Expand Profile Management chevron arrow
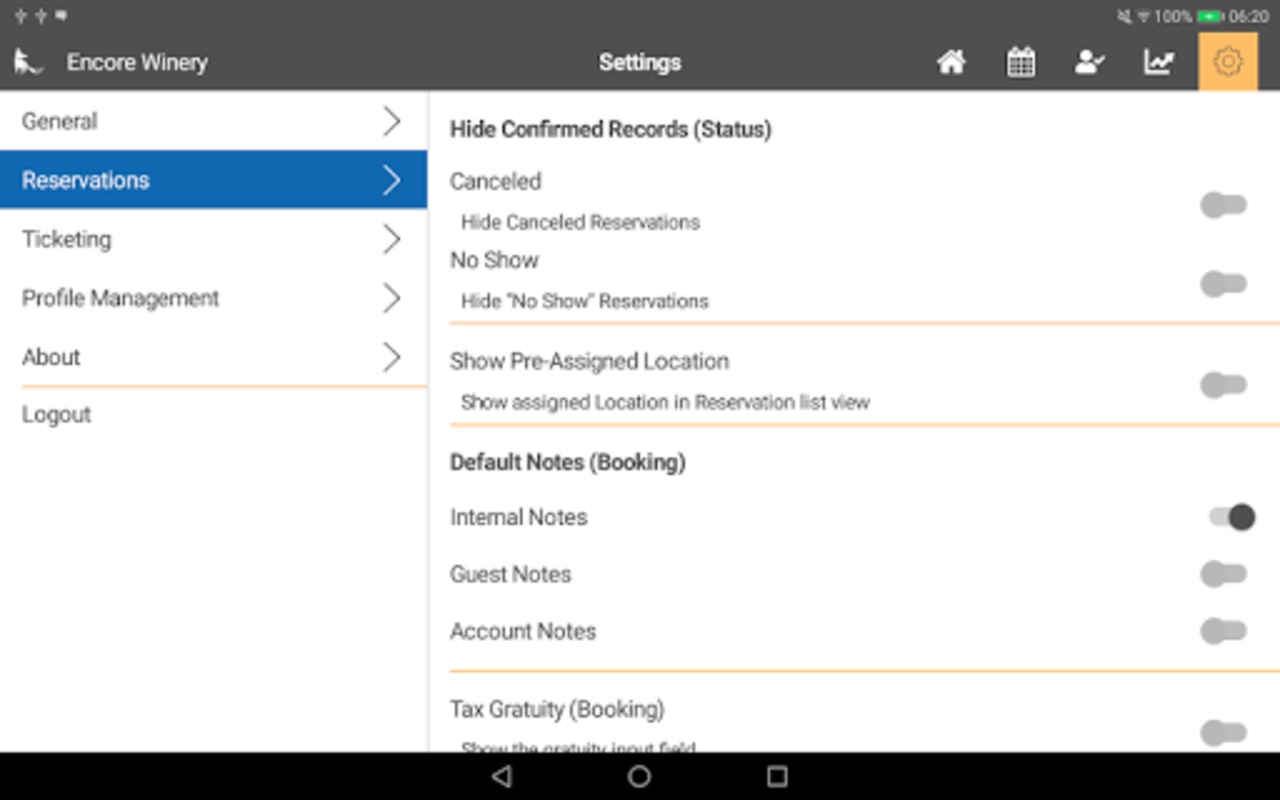The height and width of the screenshot is (800, 1280). [x=392, y=298]
